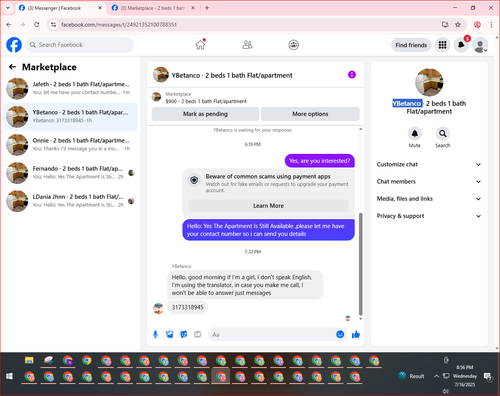Open the Jafeth conversation in list
Image resolution: width=500 pixels, height=396 pixels.
[70, 88]
